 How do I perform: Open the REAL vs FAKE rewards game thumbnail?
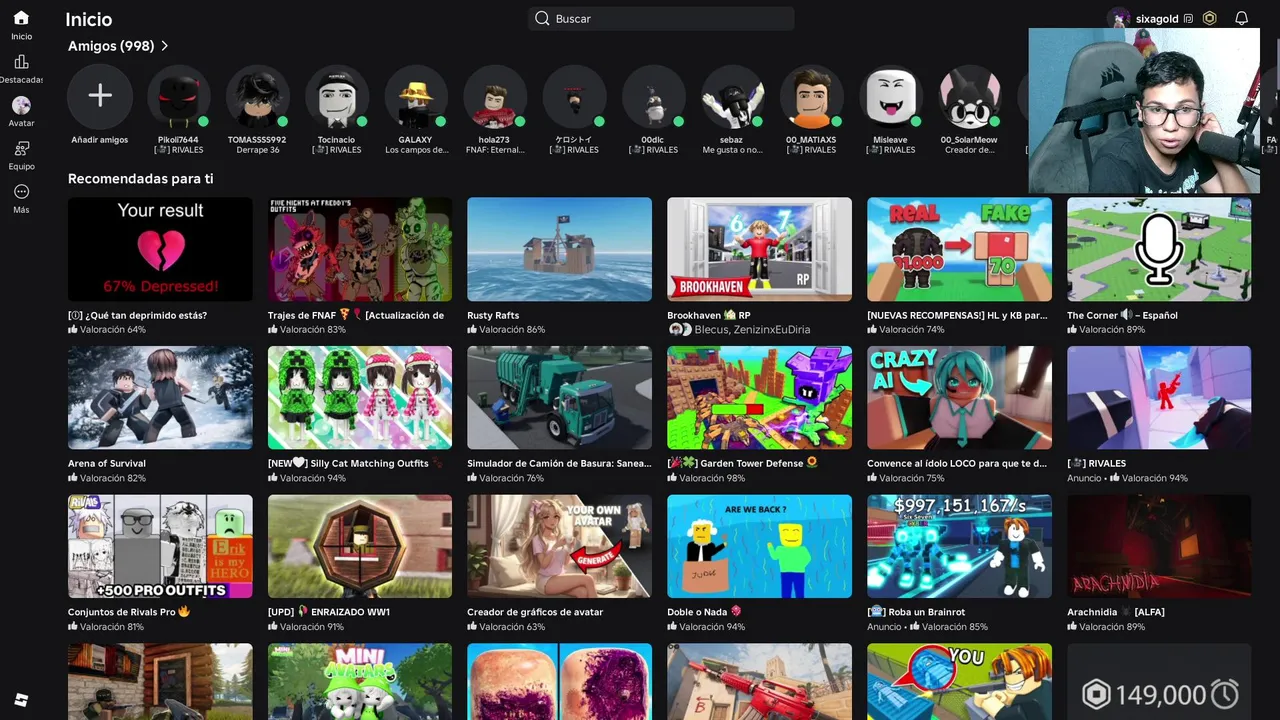[959, 249]
